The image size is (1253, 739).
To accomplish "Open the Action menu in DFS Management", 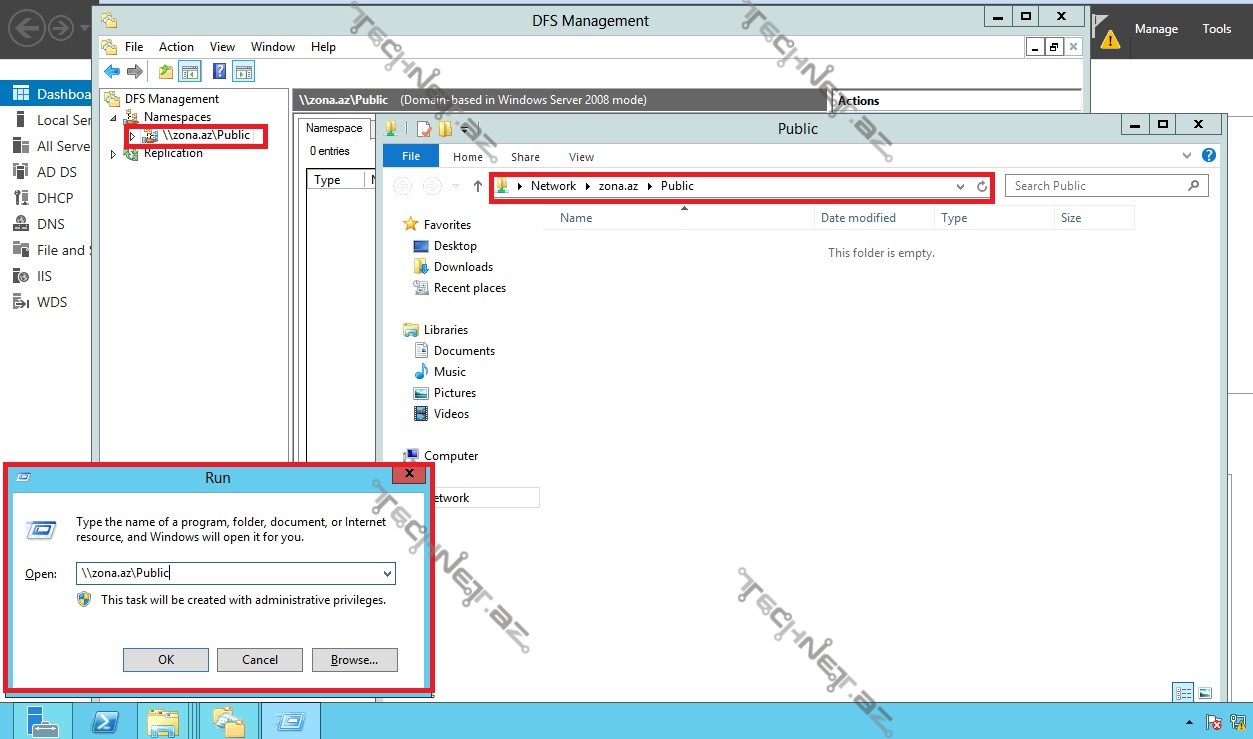I will click(176, 47).
